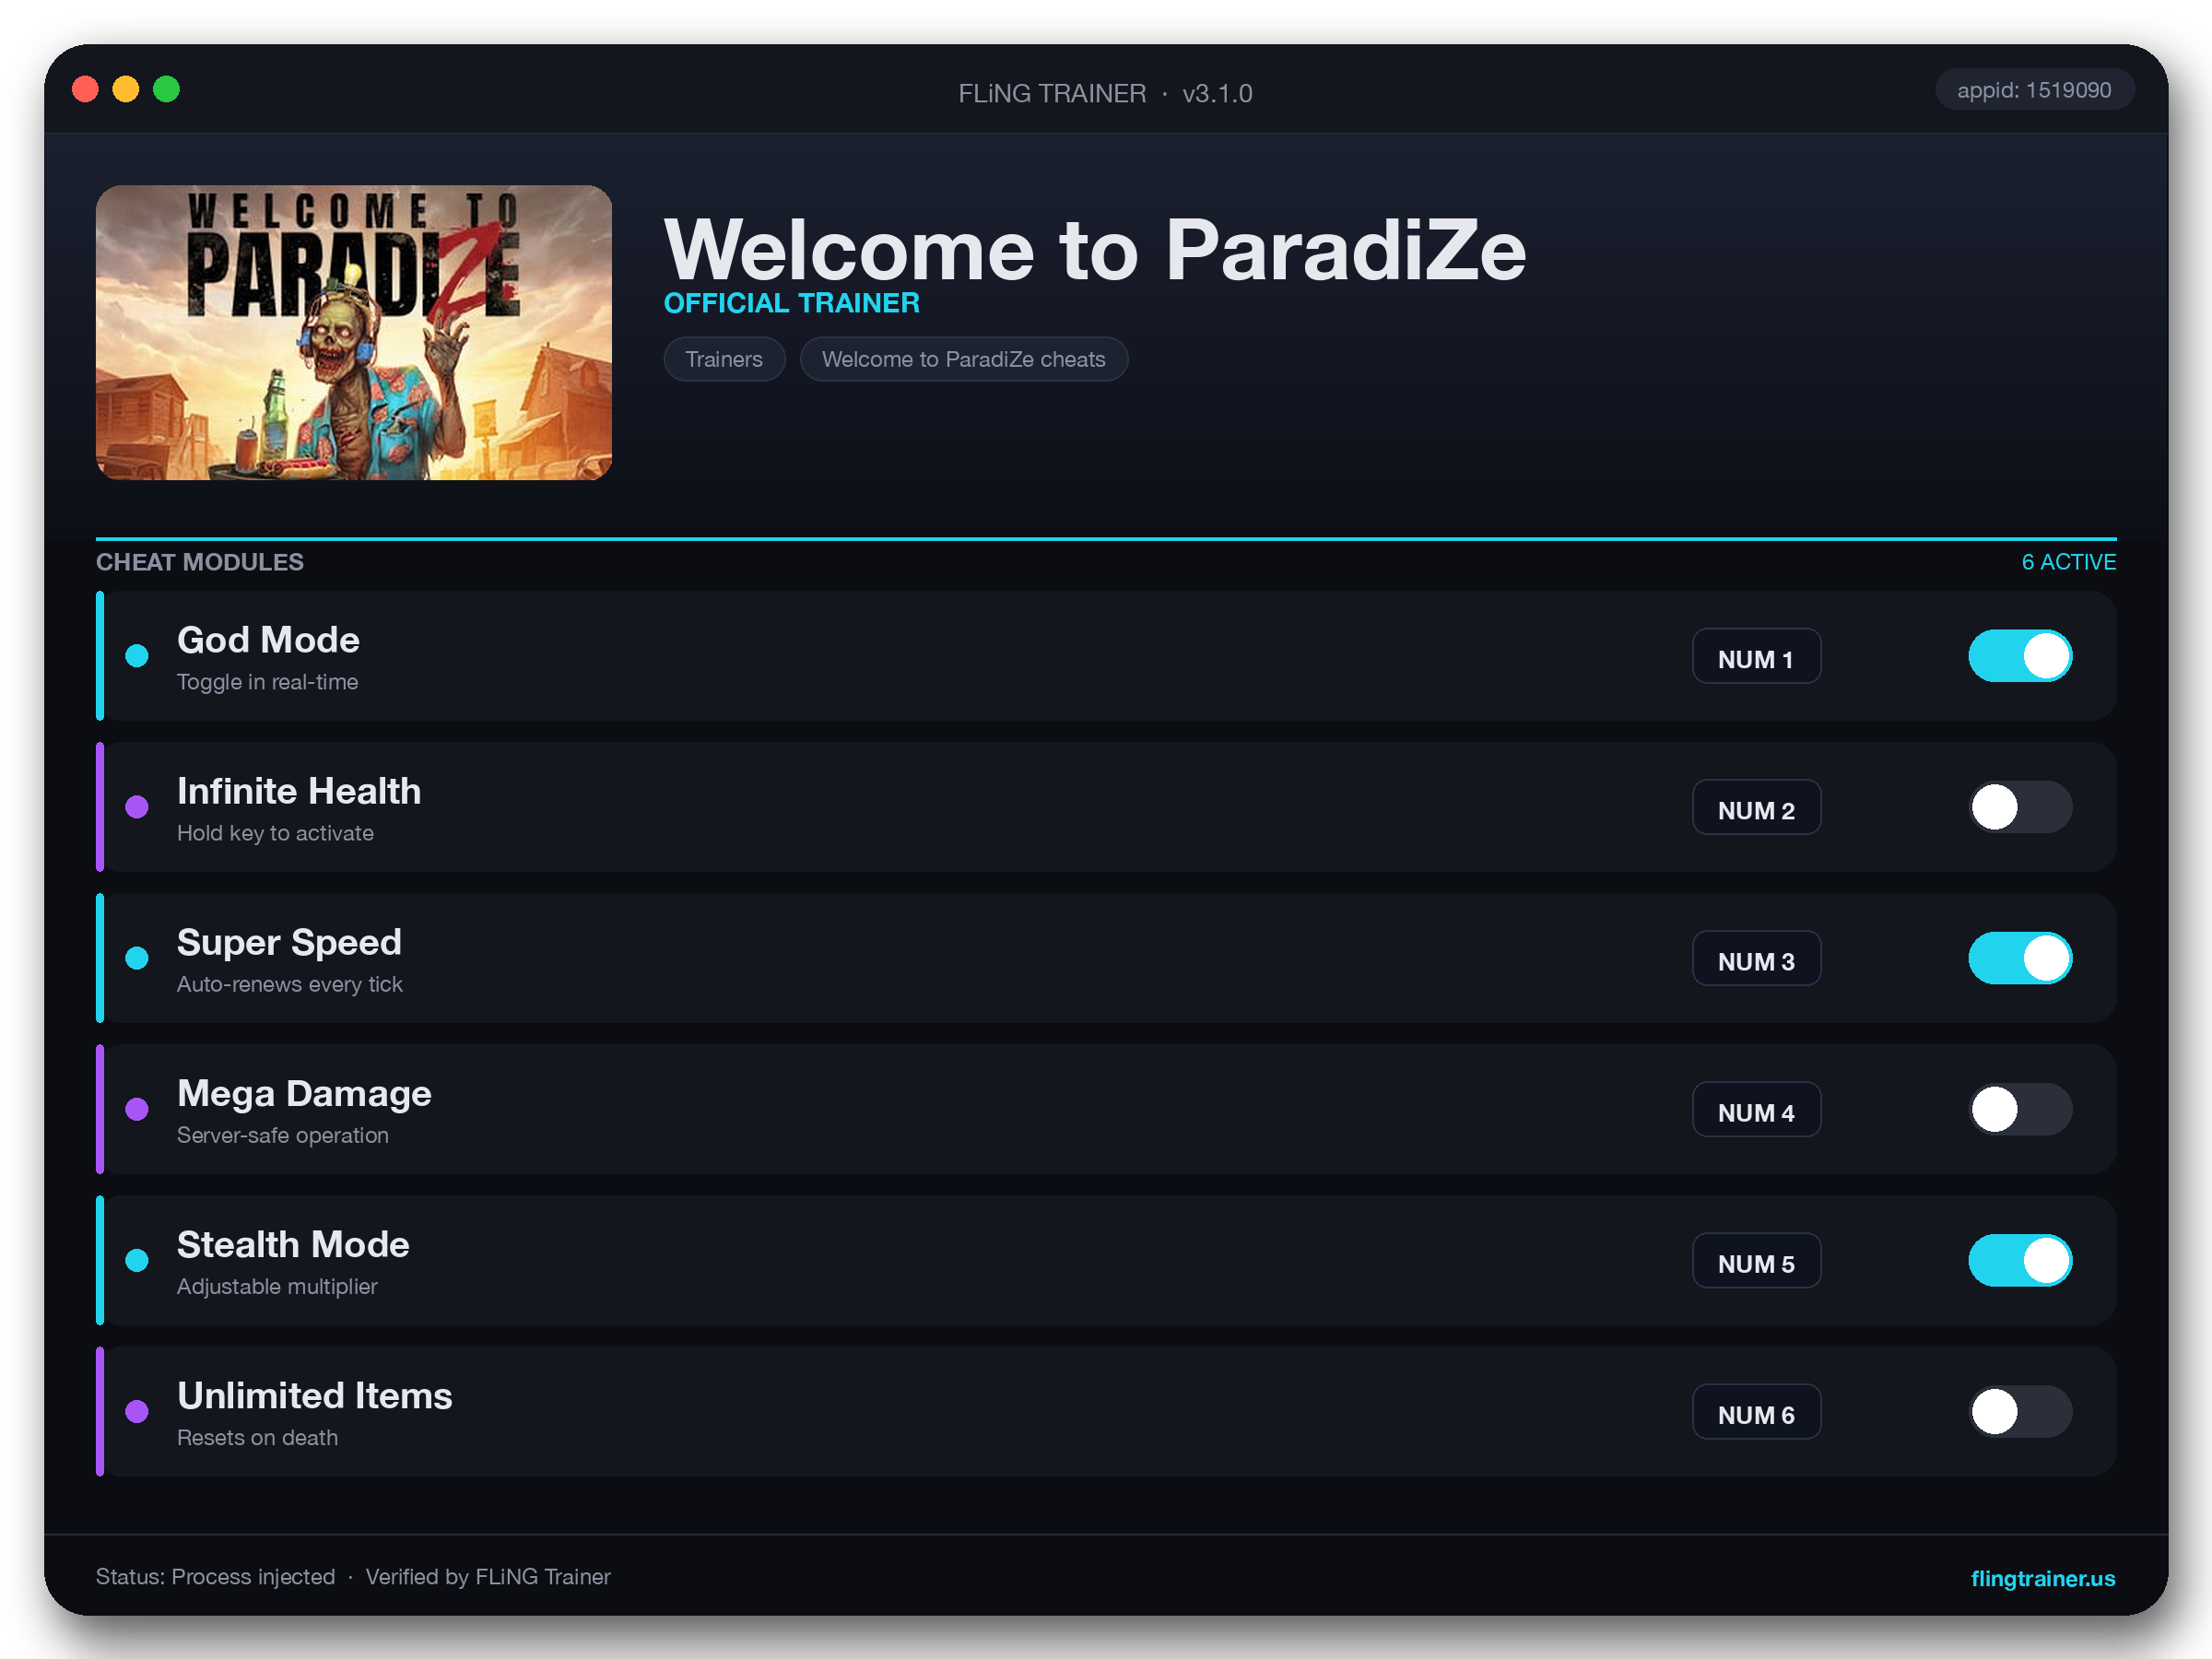This screenshot has width=2212, height=1659.
Task: Enable the Infinite Health toggle
Action: tap(2020, 807)
